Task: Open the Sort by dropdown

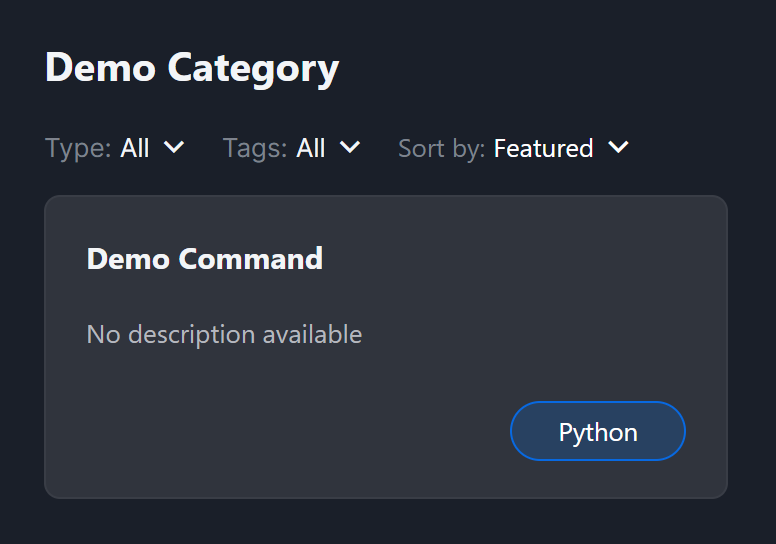Action: [x=513, y=148]
